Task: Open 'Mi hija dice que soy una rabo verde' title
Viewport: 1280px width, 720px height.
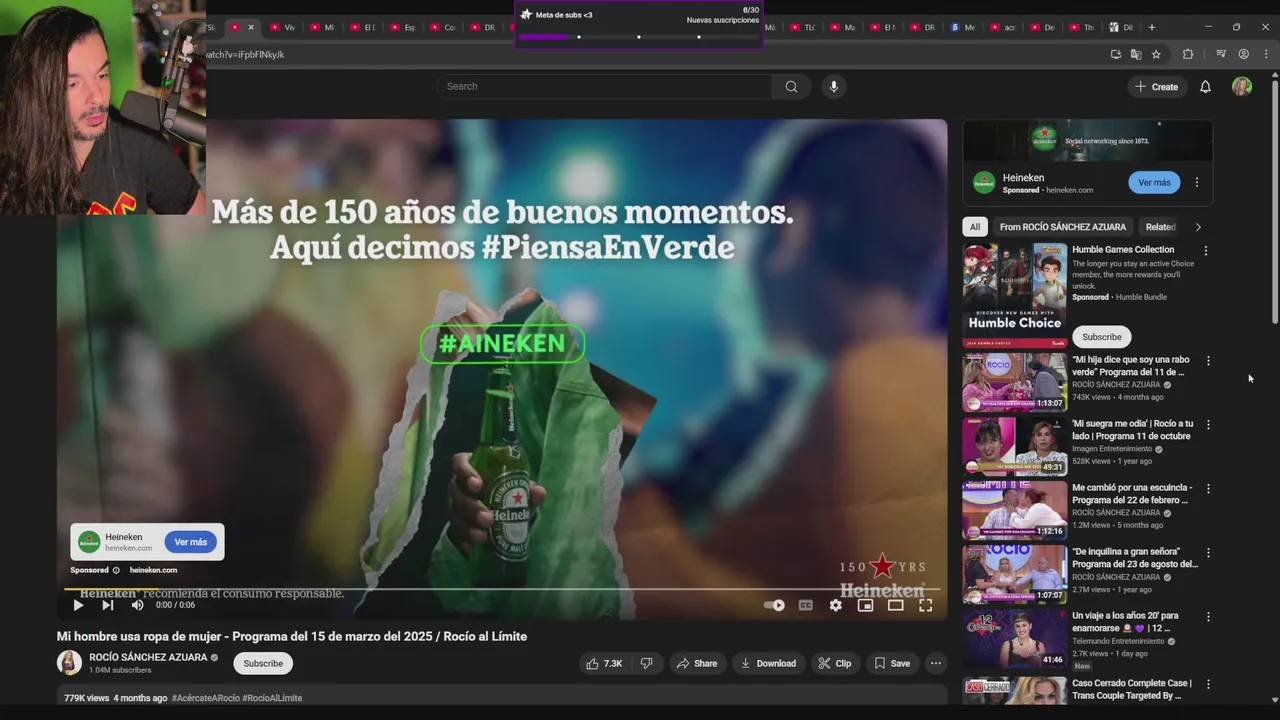Action: click(1131, 365)
